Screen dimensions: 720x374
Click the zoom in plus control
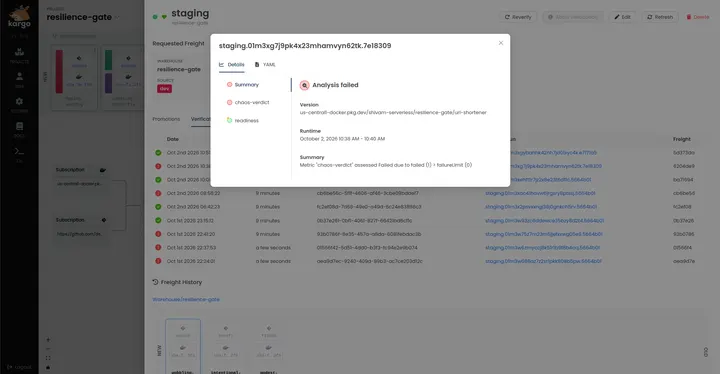[48, 340]
